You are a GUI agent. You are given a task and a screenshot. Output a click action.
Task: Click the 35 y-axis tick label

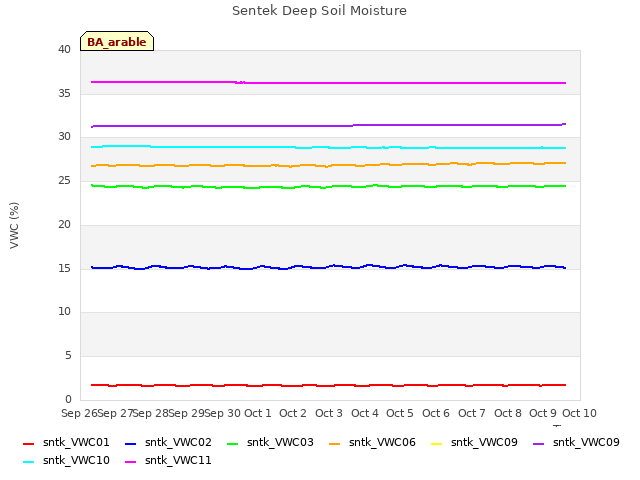[64, 93]
